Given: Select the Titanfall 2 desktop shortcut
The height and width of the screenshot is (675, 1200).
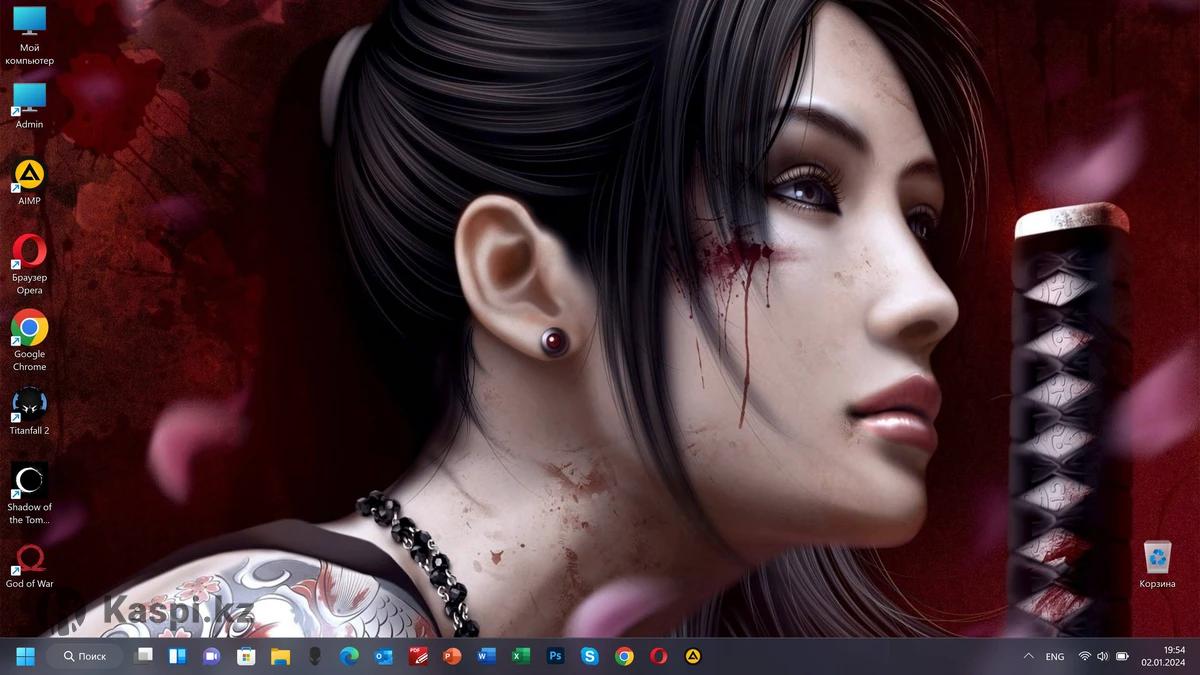Looking at the screenshot, I should (x=29, y=411).
